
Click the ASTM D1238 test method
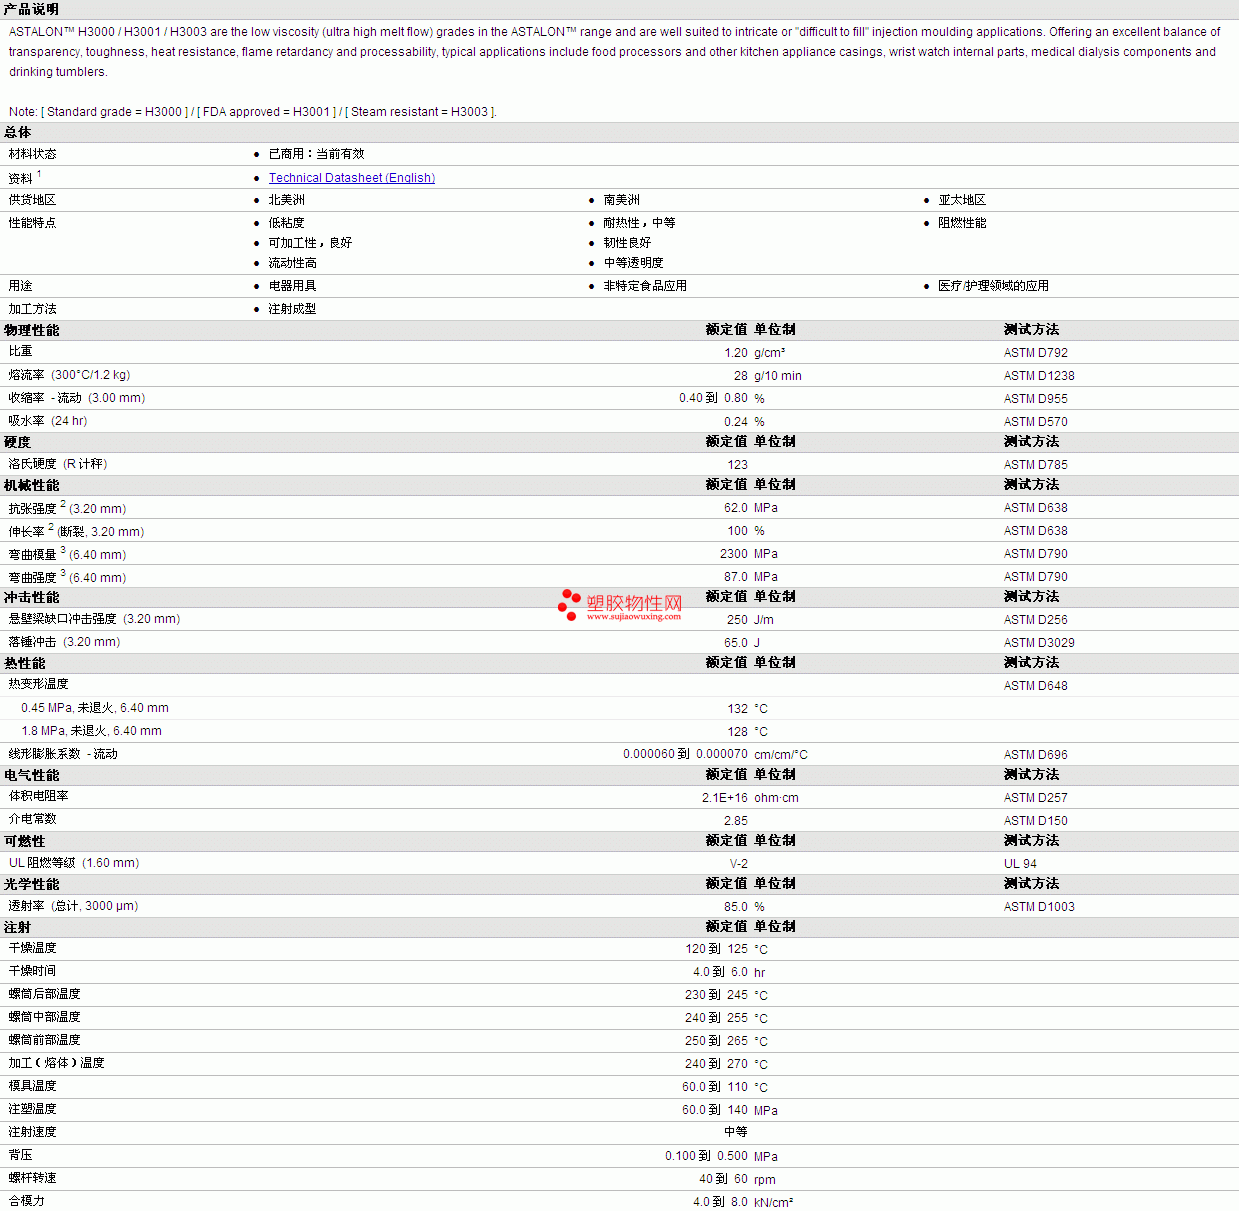pyautogui.click(x=1039, y=376)
